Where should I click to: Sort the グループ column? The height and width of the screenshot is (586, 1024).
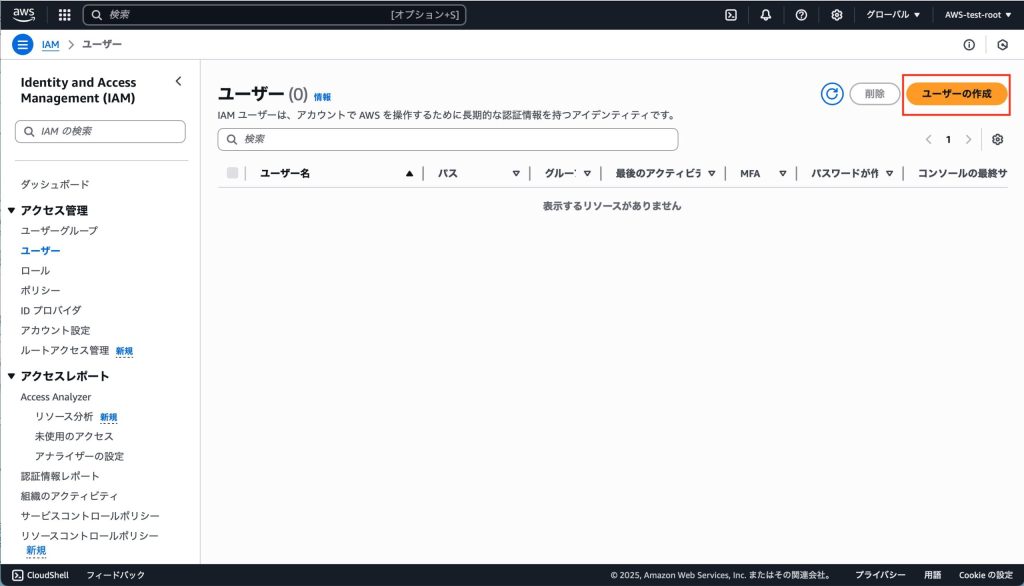(x=587, y=173)
